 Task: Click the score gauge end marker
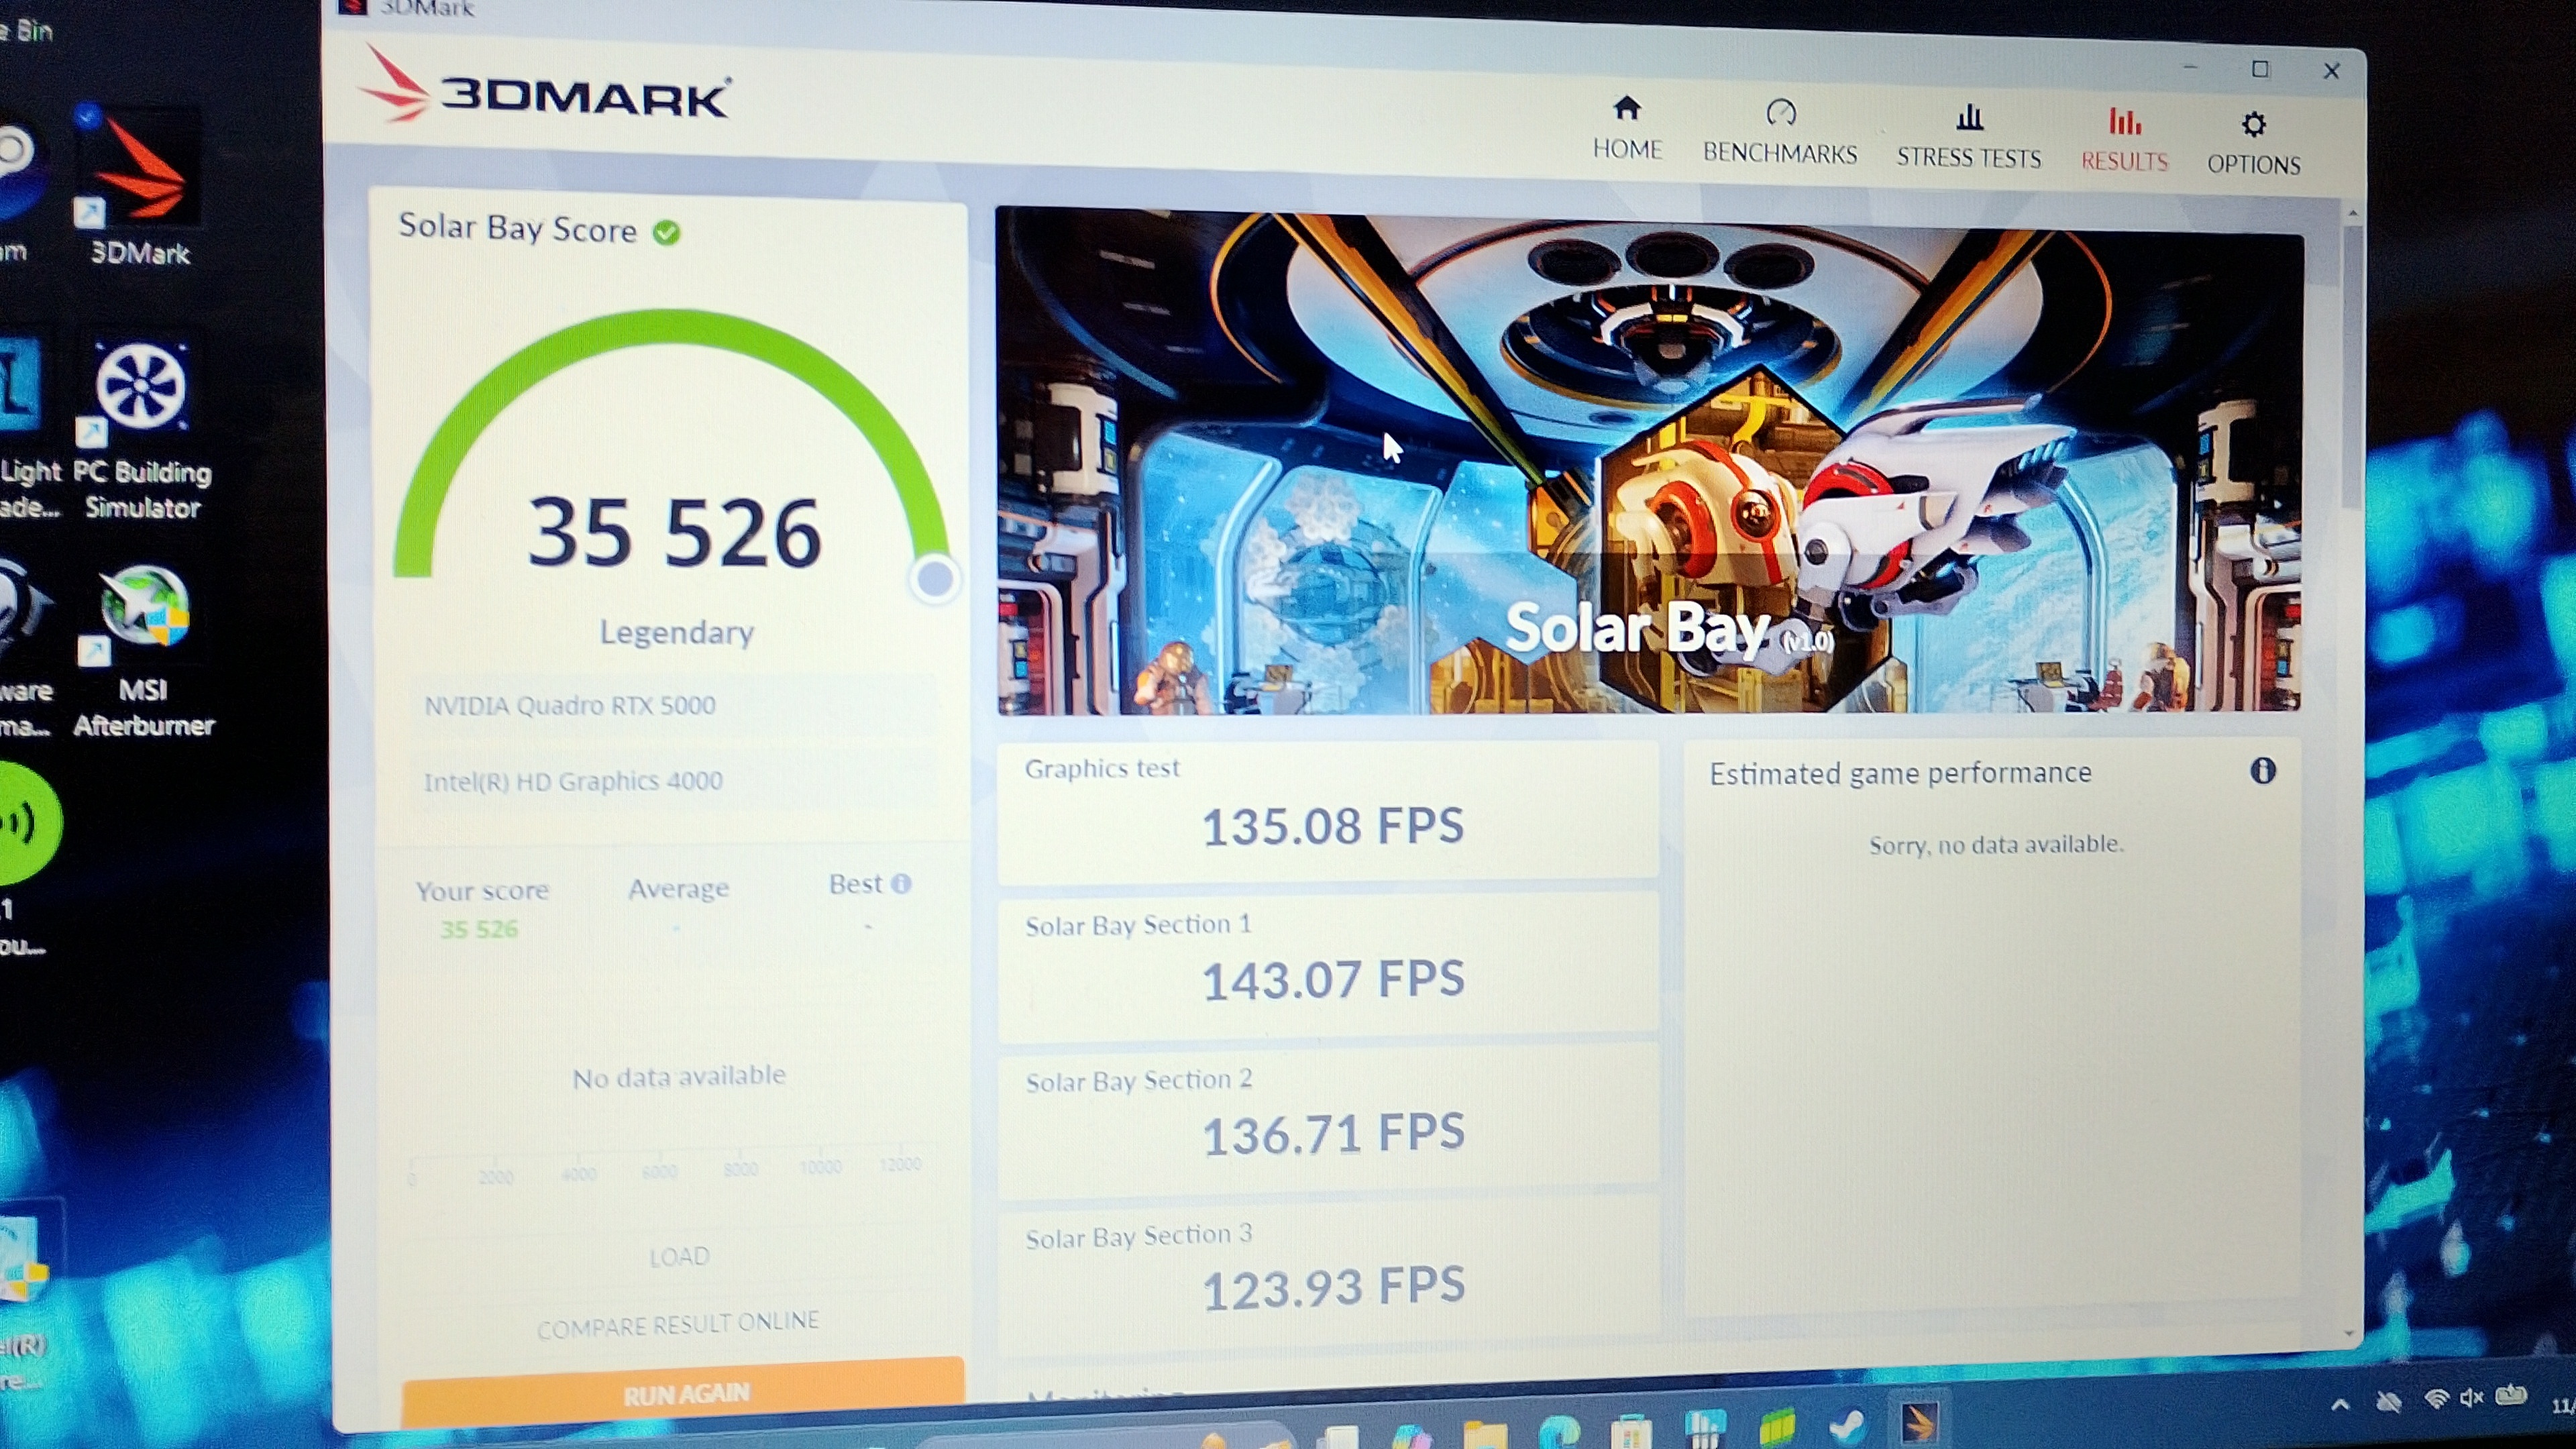(935, 578)
